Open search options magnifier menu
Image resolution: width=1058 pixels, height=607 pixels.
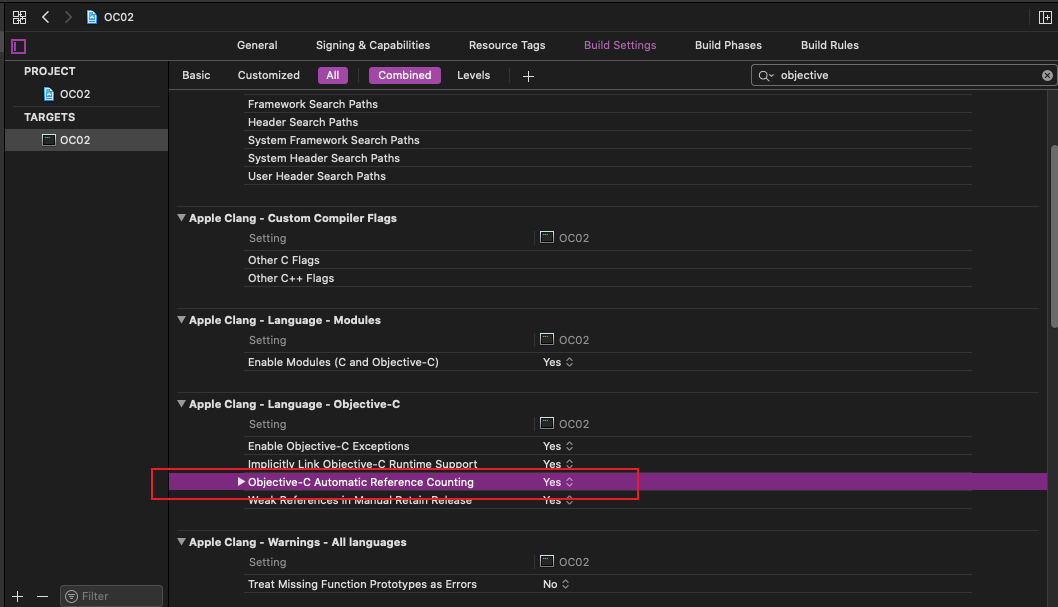click(765, 76)
